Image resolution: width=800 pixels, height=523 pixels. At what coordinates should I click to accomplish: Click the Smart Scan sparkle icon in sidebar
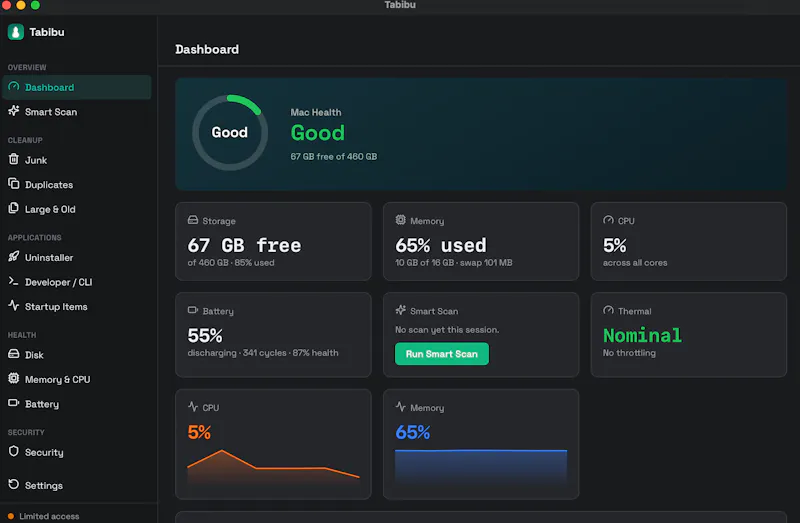14,111
